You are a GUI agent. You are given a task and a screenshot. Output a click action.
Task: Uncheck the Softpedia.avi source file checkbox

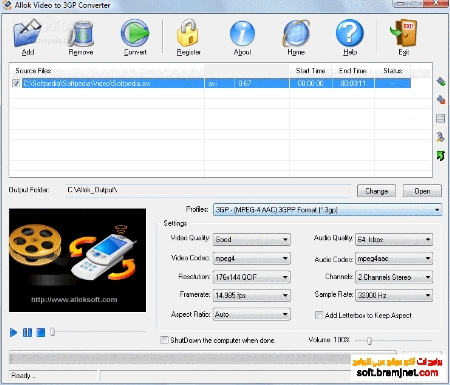pyautogui.click(x=16, y=83)
